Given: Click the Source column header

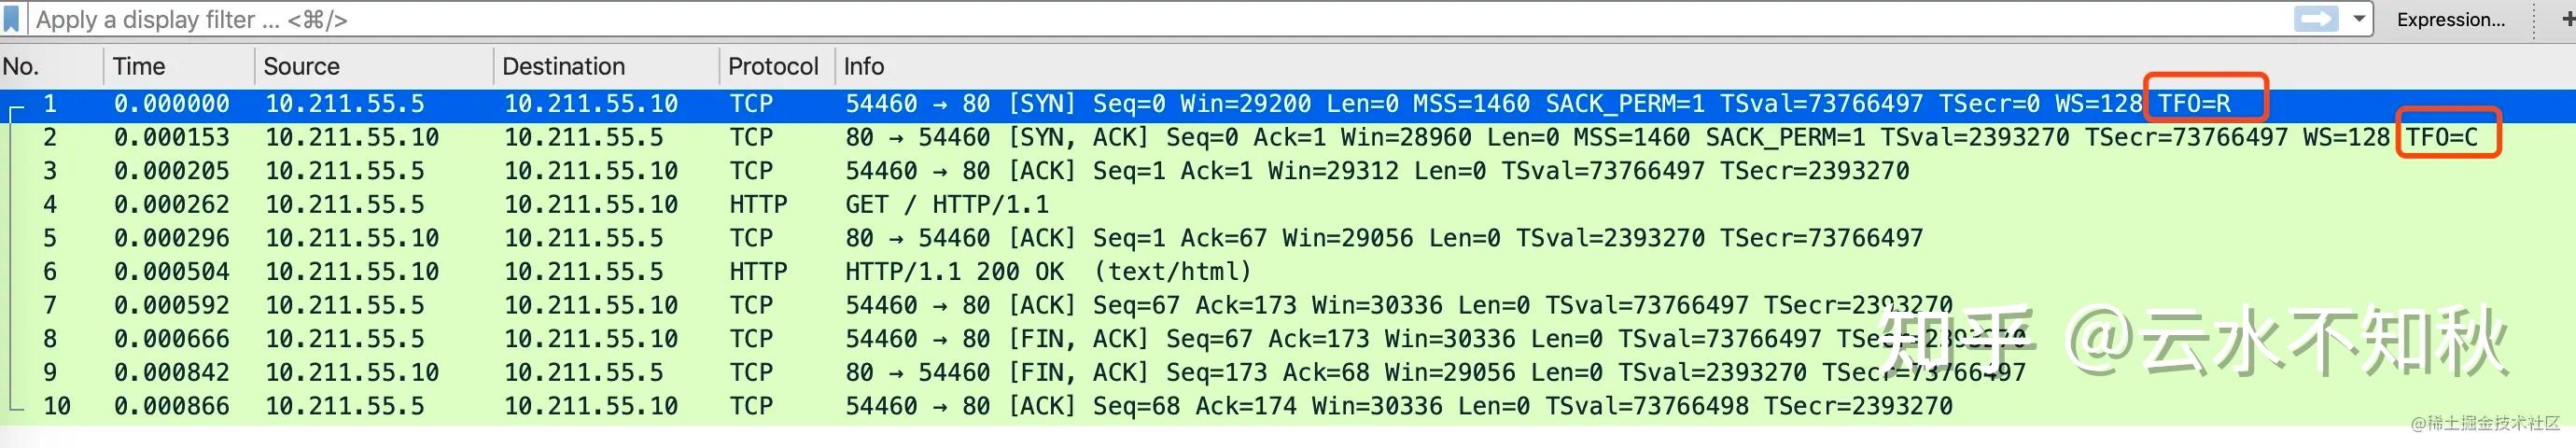Looking at the screenshot, I should pos(301,66).
